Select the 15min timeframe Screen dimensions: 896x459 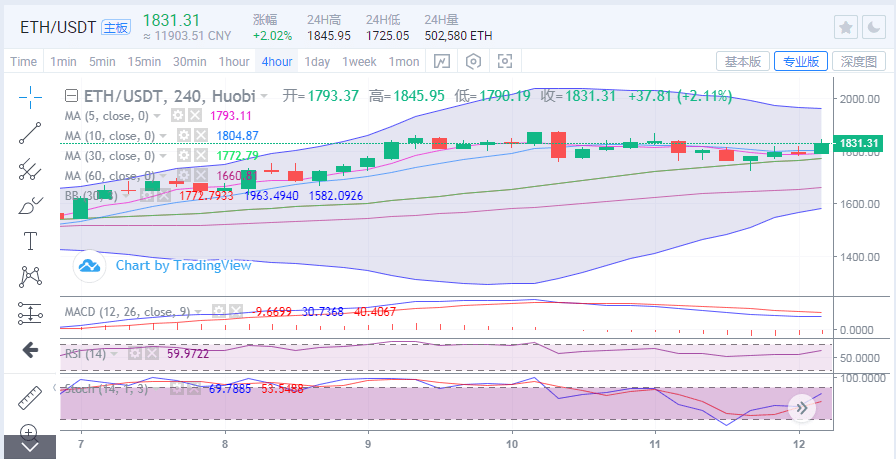(x=145, y=62)
